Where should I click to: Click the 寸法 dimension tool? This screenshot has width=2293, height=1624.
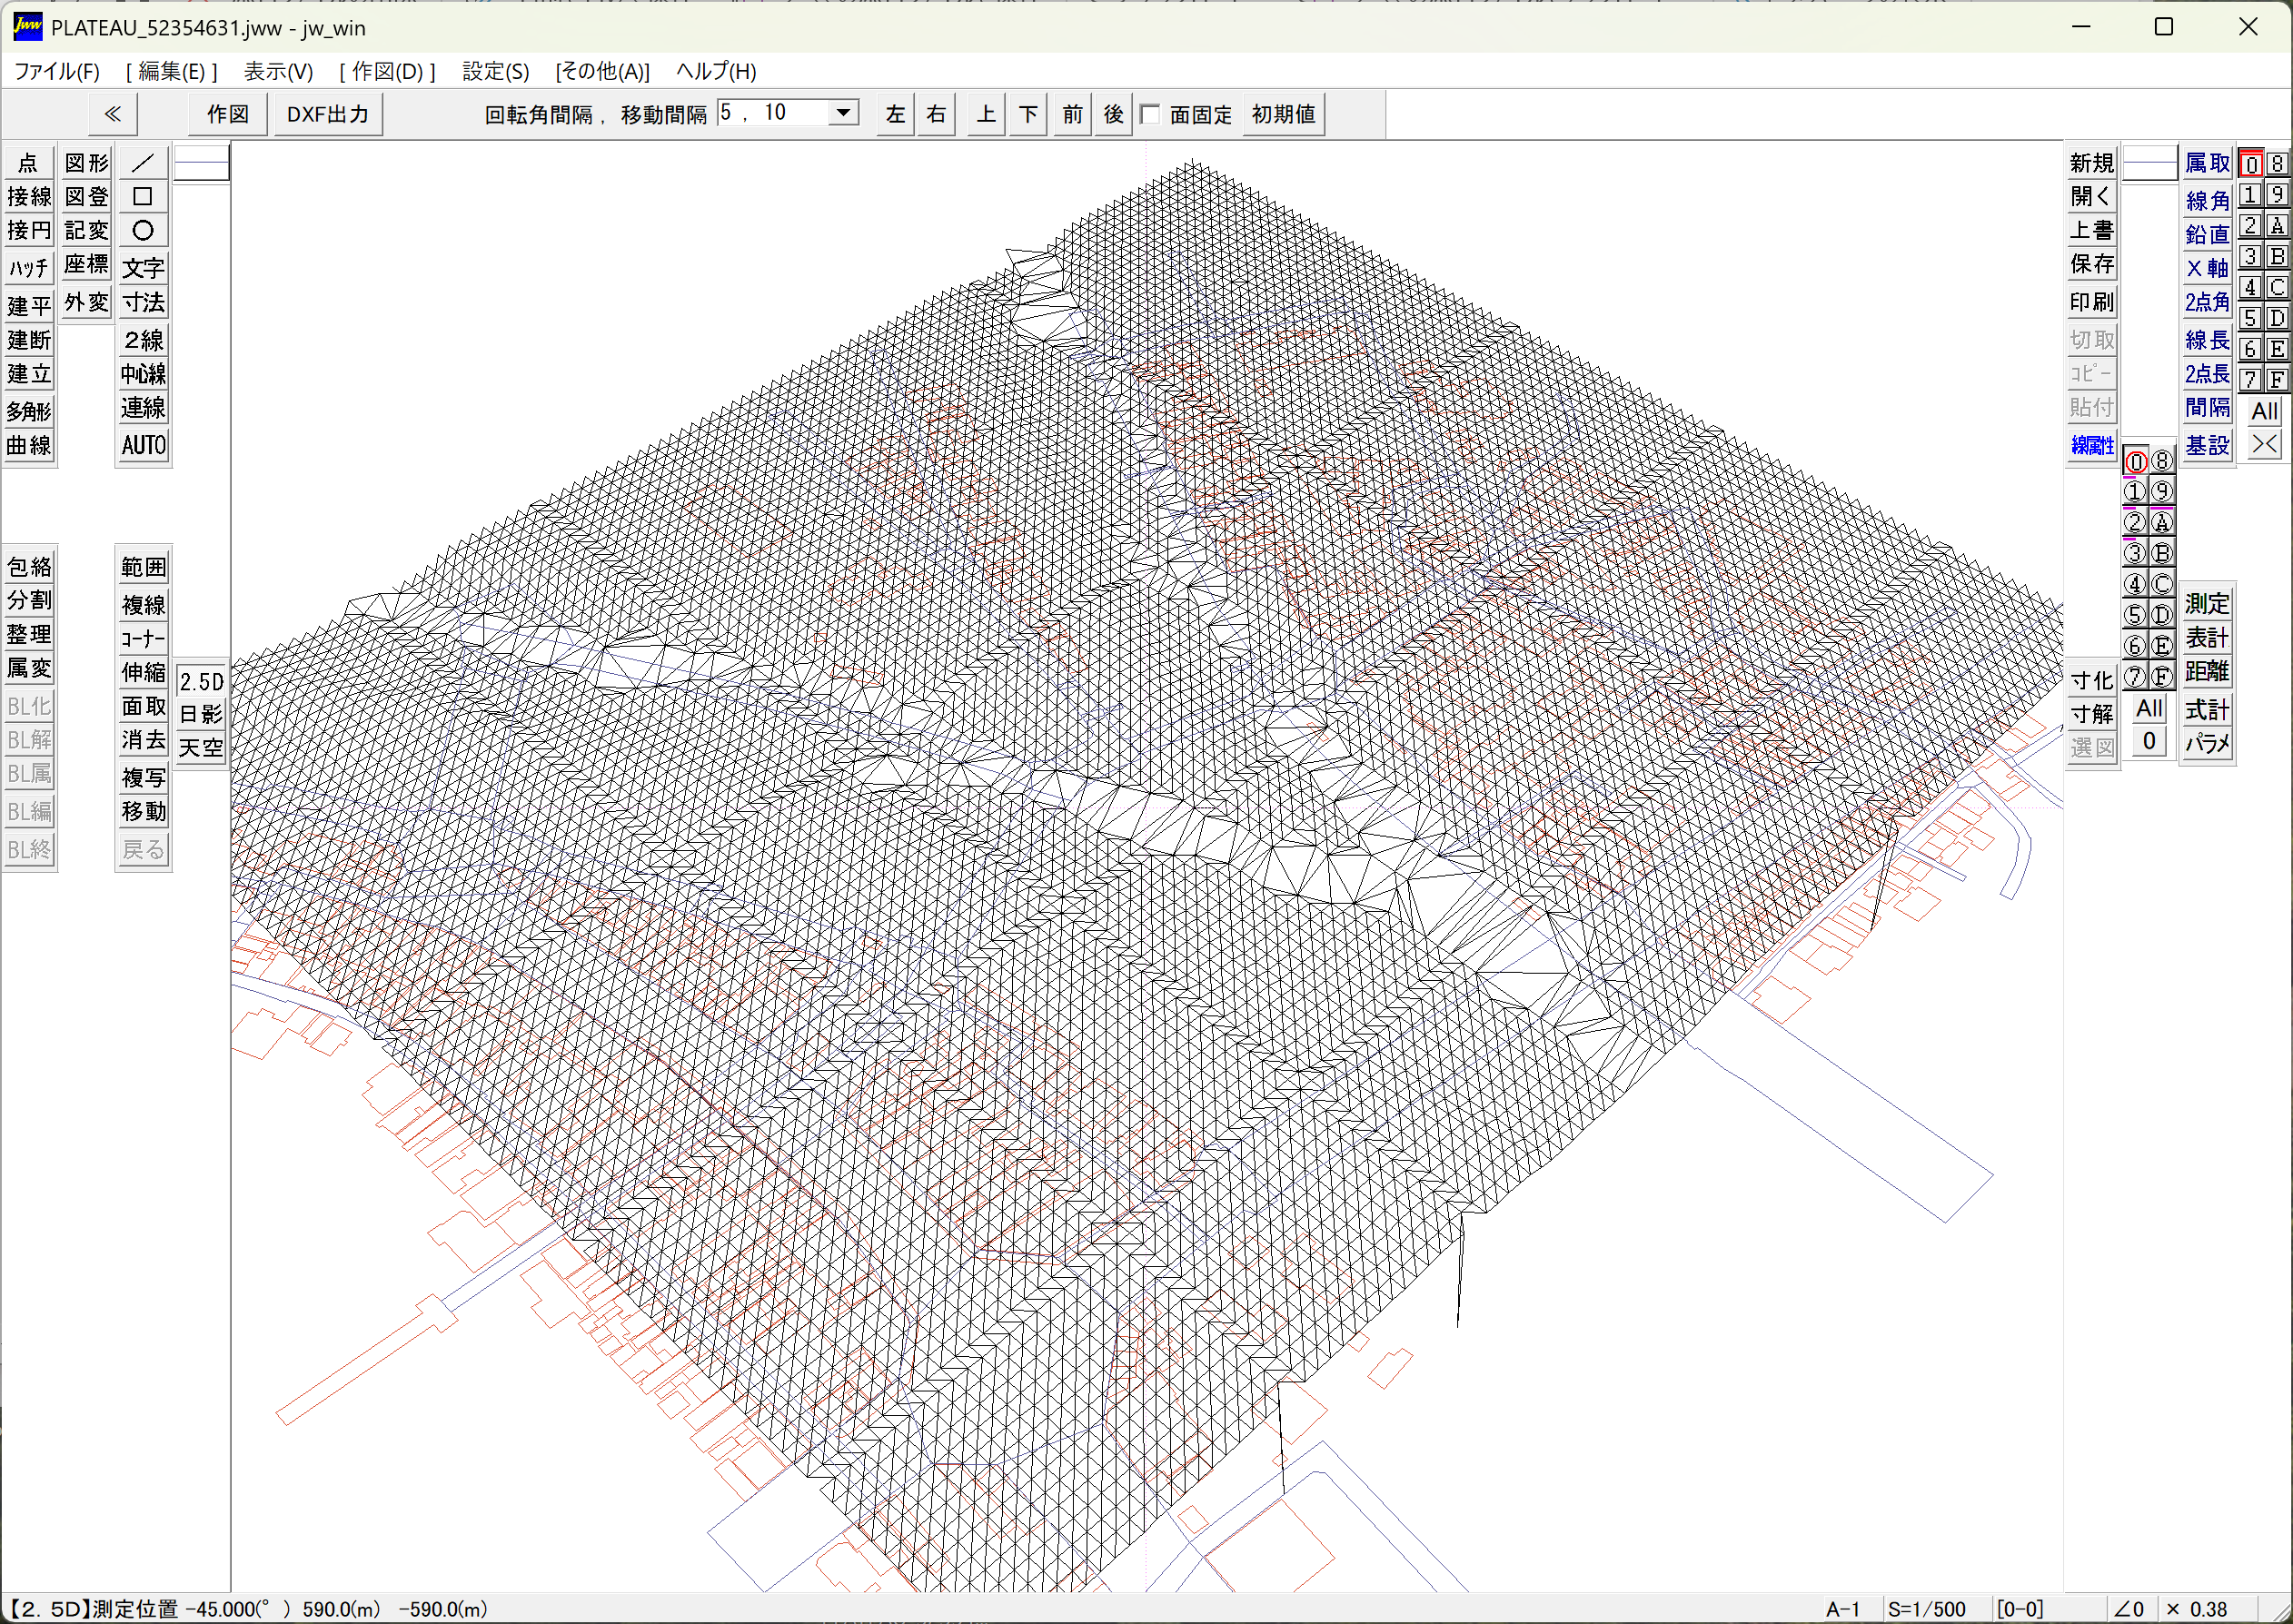point(143,302)
